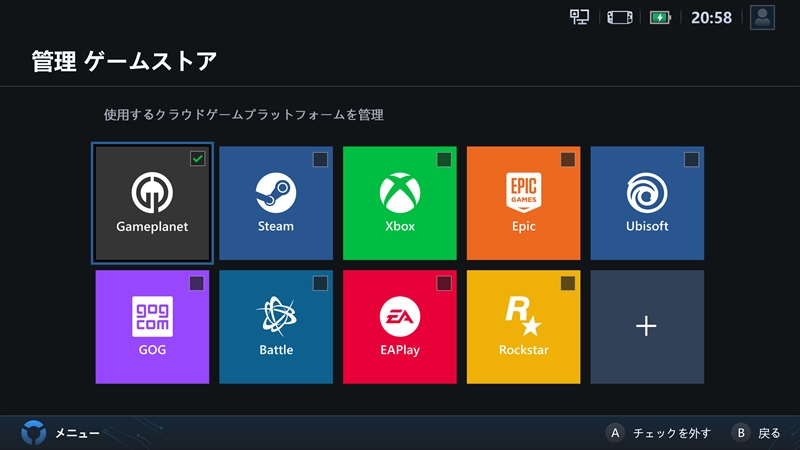
Task: Click the battery charging icon
Action: (660, 17)
